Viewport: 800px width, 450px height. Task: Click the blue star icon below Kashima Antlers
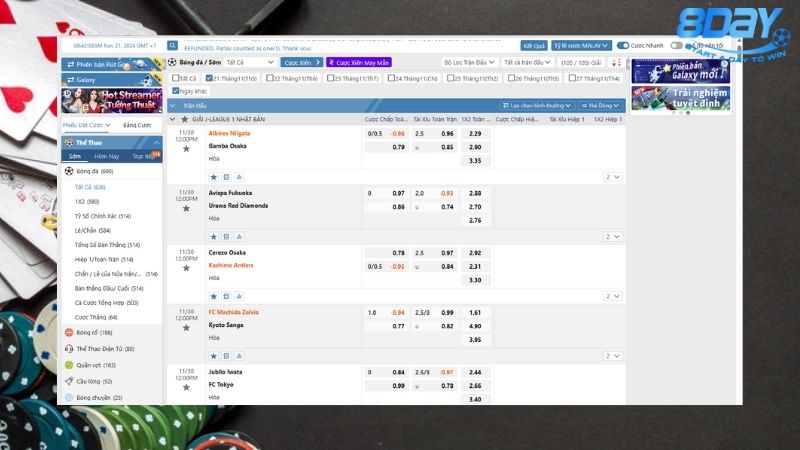(214, 296)
